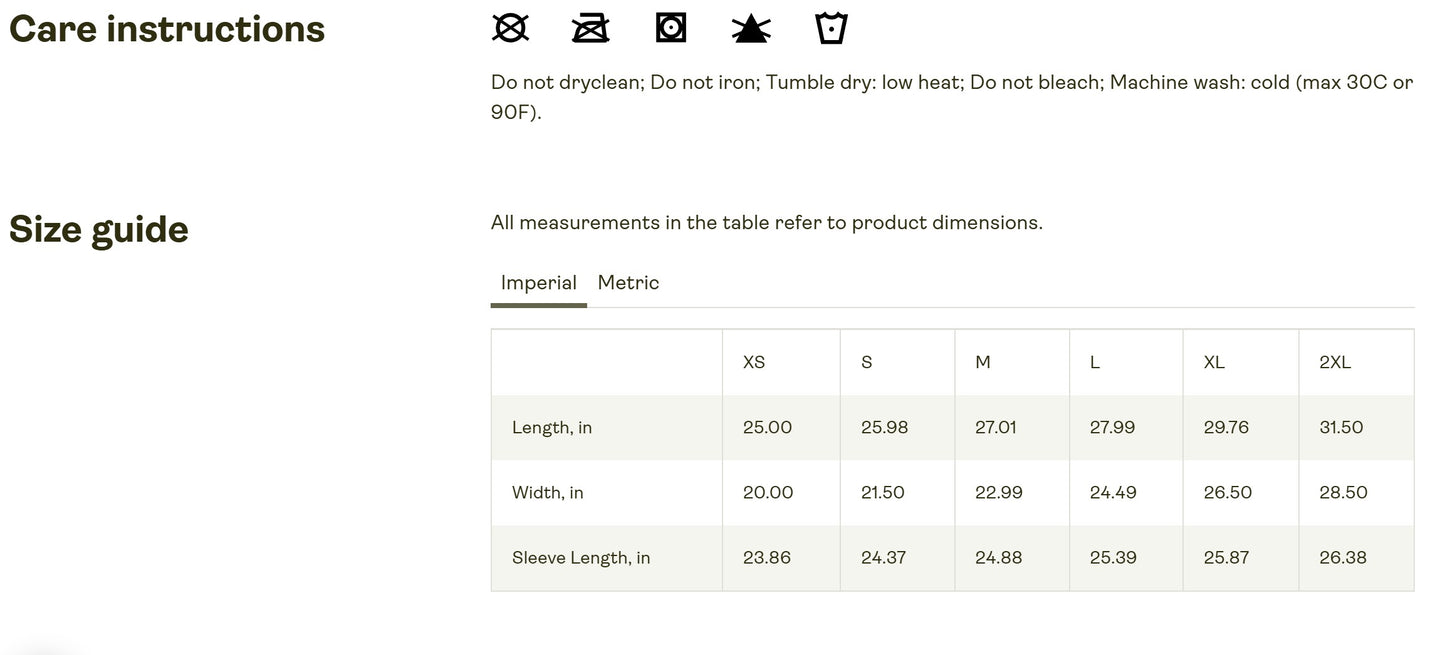The height and width of the screenshot is (655, 1445).
Task: Click the M size column header
Action: (983, 362)
